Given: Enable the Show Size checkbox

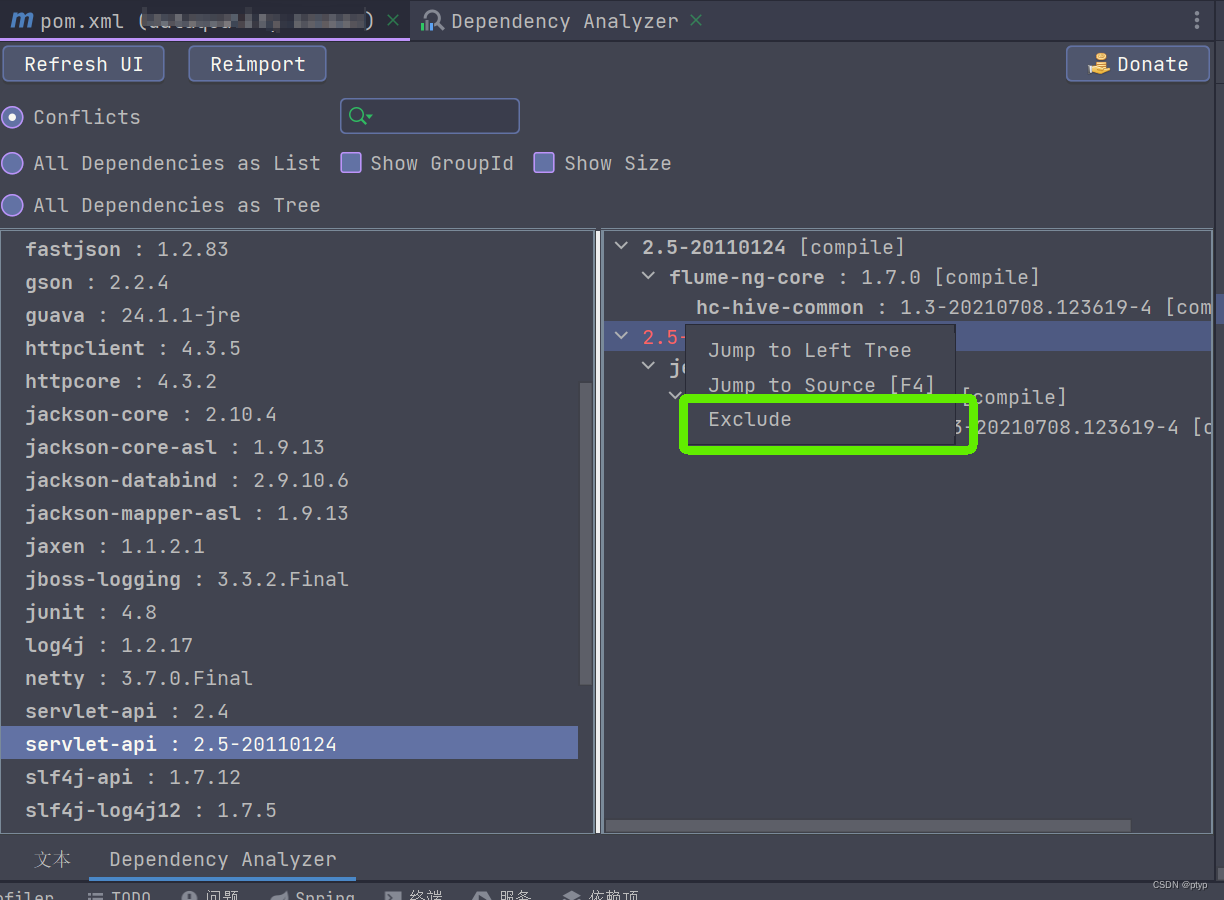Looking at the screenshot, I should click(544, 163).
